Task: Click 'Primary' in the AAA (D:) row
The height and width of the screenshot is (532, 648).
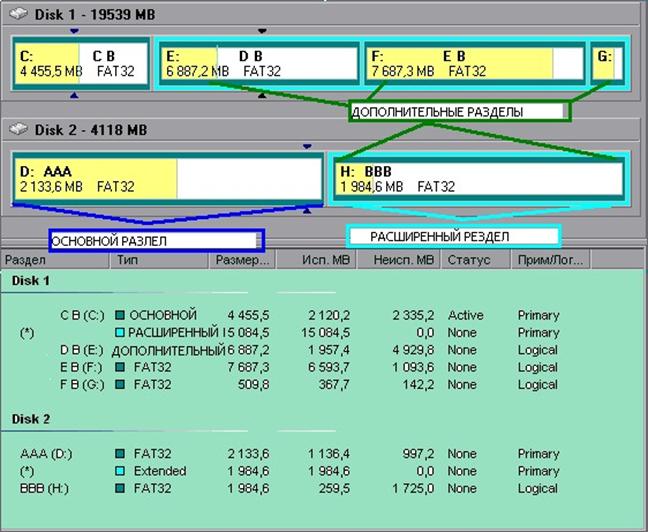Action: coord(538,453)
